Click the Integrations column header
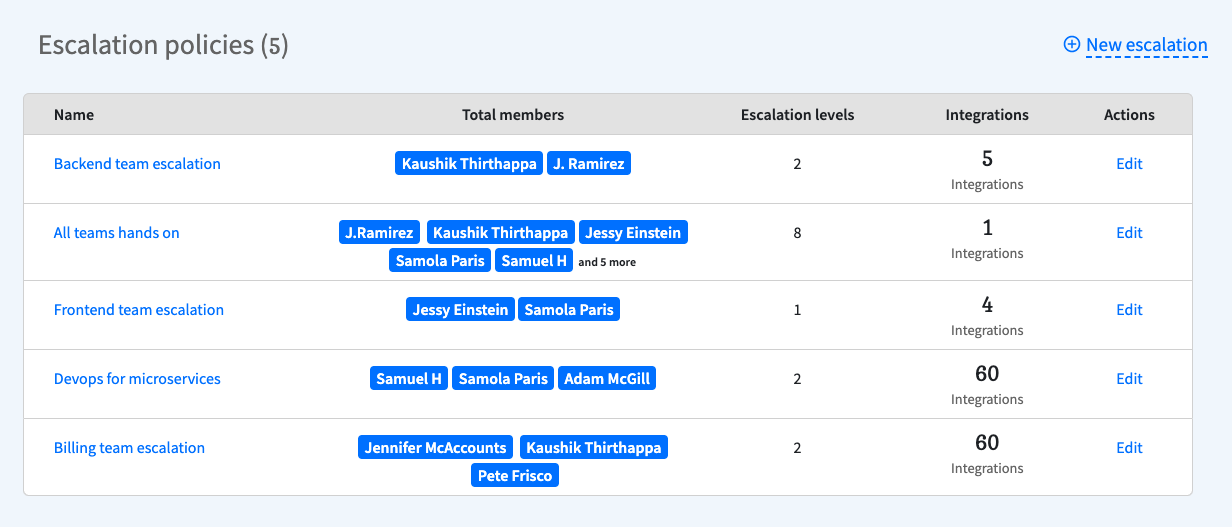The height and width of the screenshot is (527, 1232). [x=987, y=115]
